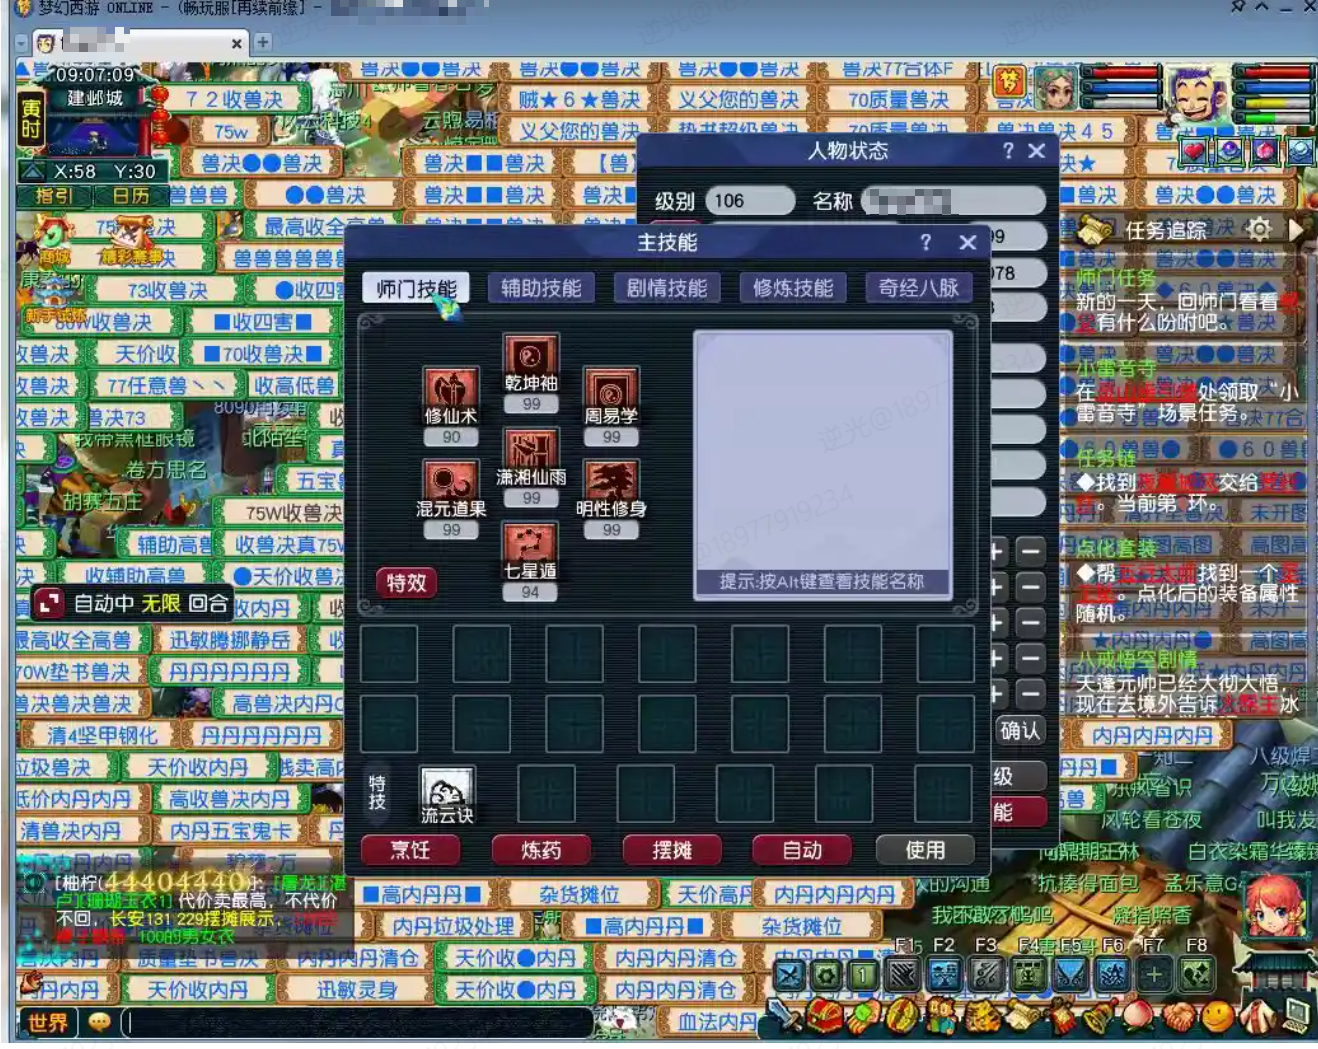
Task: Open the 精彩赛事 events icon
Action: (130, 241)
